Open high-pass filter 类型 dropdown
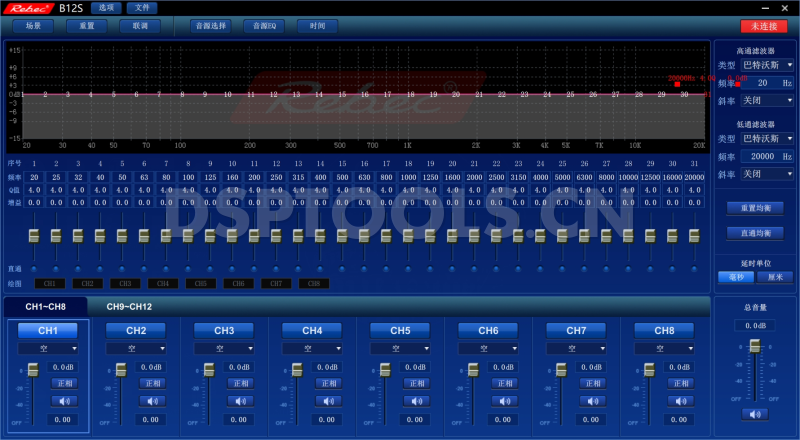 pyautogui.click(x=767, y=65)
